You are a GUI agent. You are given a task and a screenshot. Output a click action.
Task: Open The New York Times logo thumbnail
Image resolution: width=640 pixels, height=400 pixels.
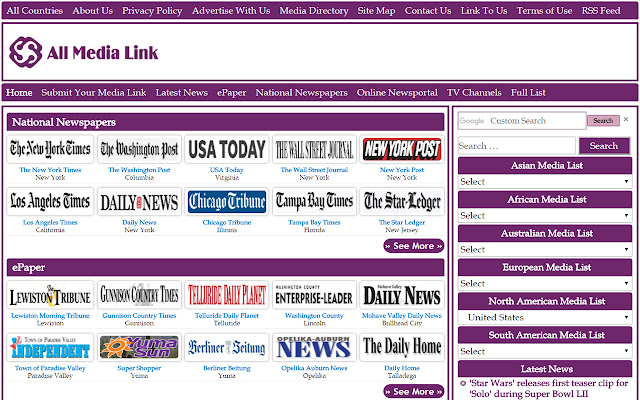click(x=50, y=149)
